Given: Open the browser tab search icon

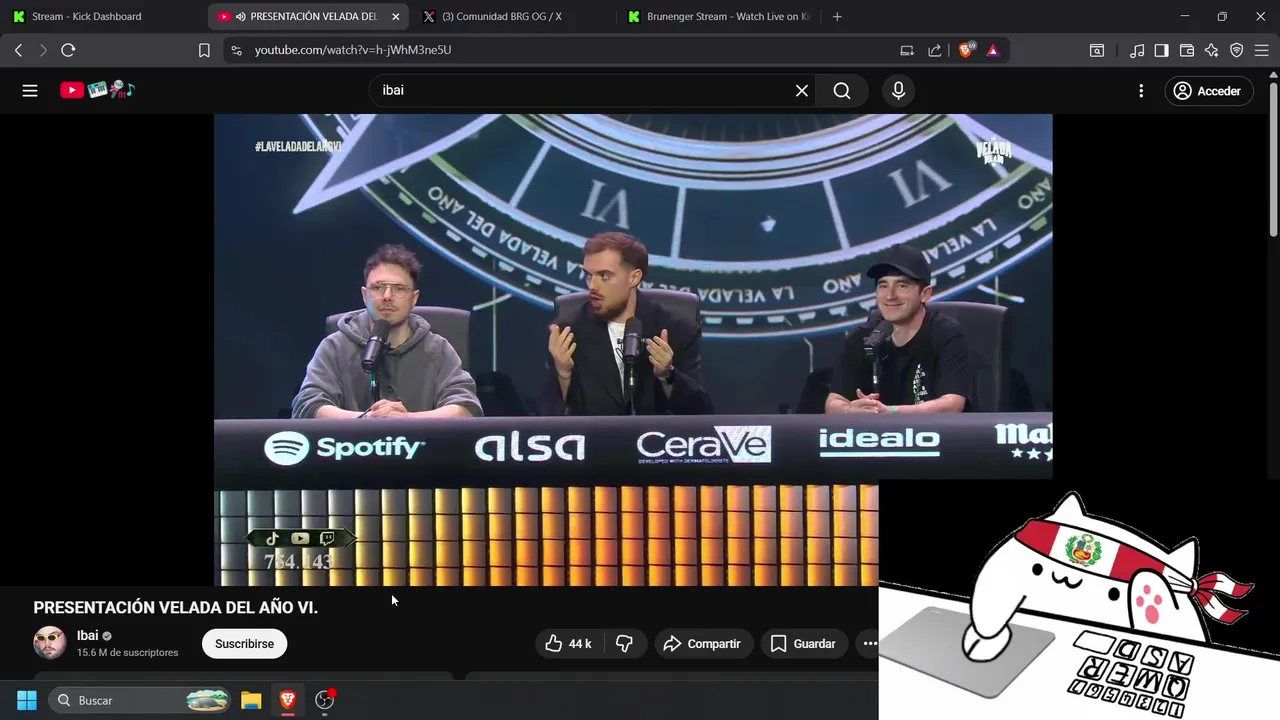Looking at the screenshot, I should click(1097, 50).
